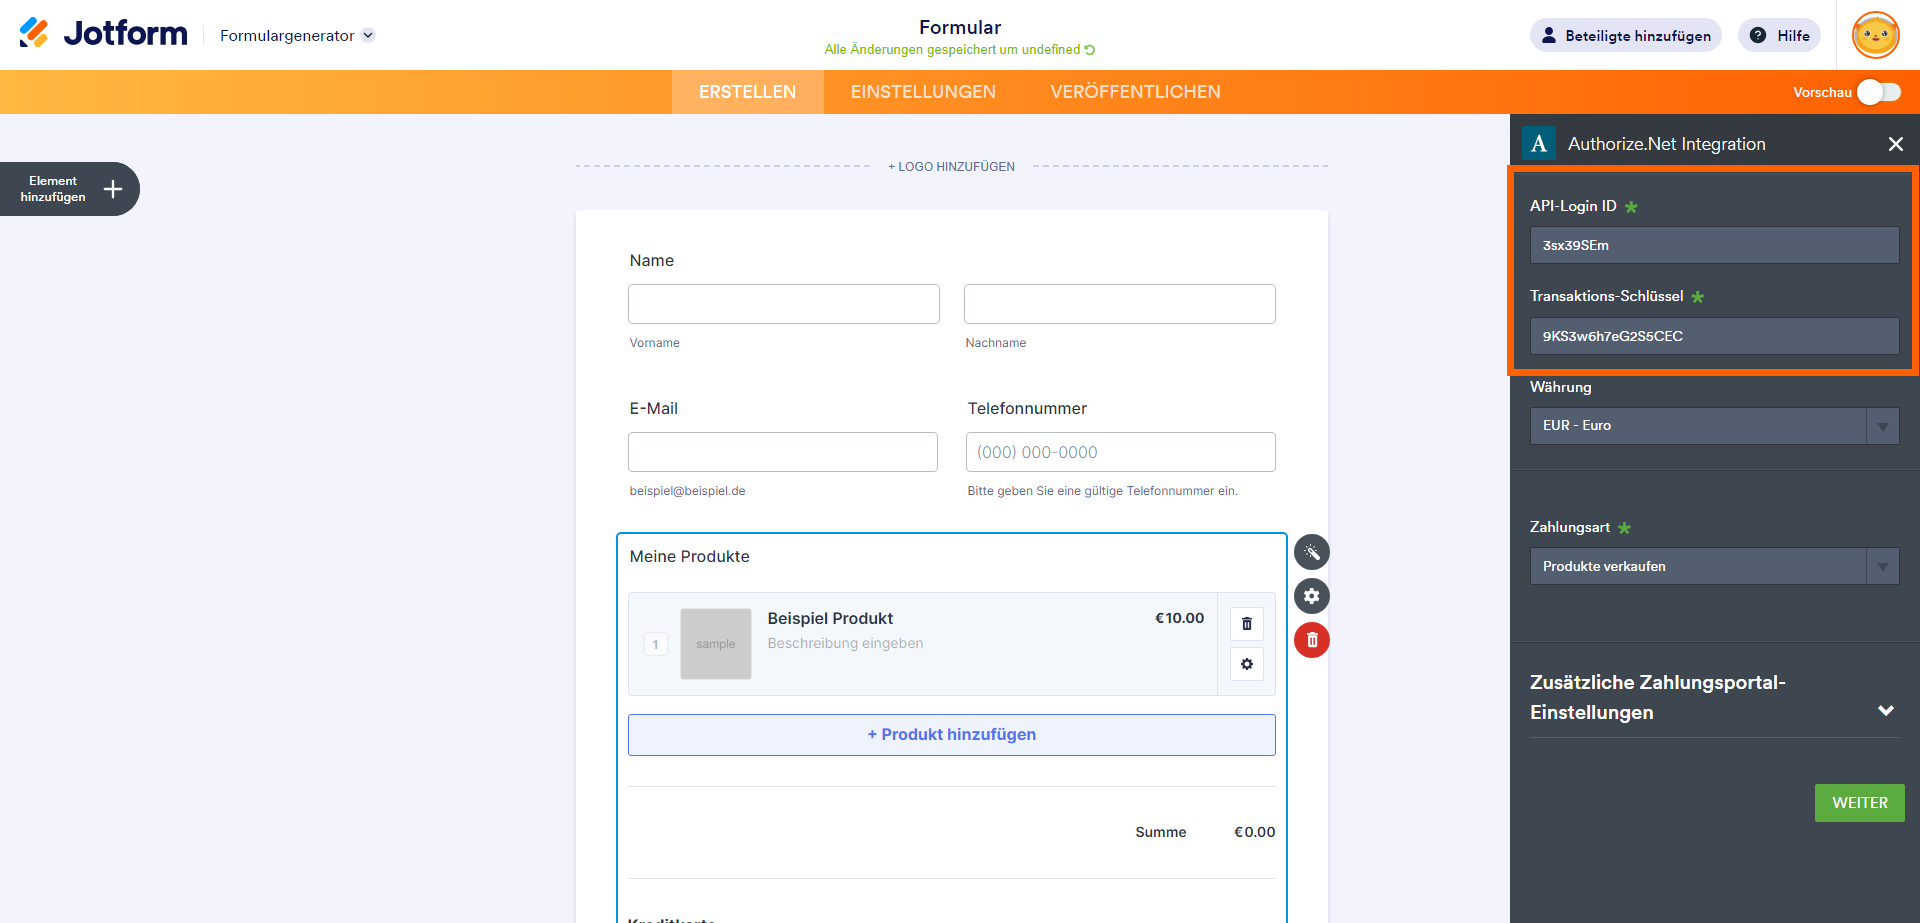Open payment wizard wand icon
Viewport: 1920px width, 923px height.
click(1312, 552)
